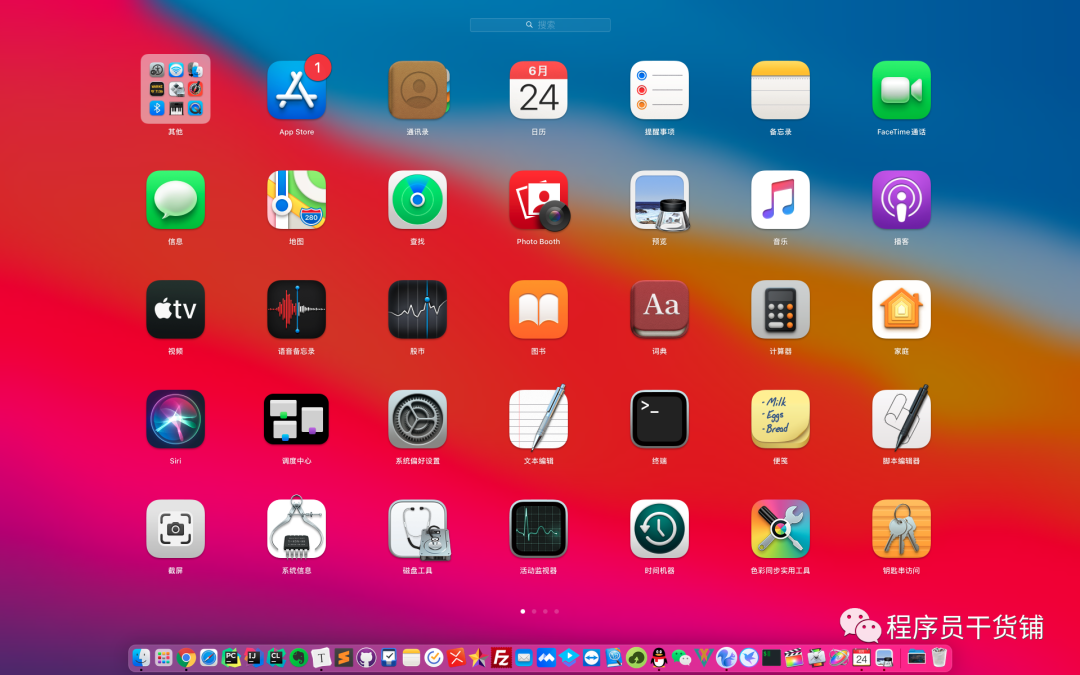The height and width of the screenshot is (675, 1080).
Task: Open the Dock's Calendar icon showing 24
Action: click(861, 658)
